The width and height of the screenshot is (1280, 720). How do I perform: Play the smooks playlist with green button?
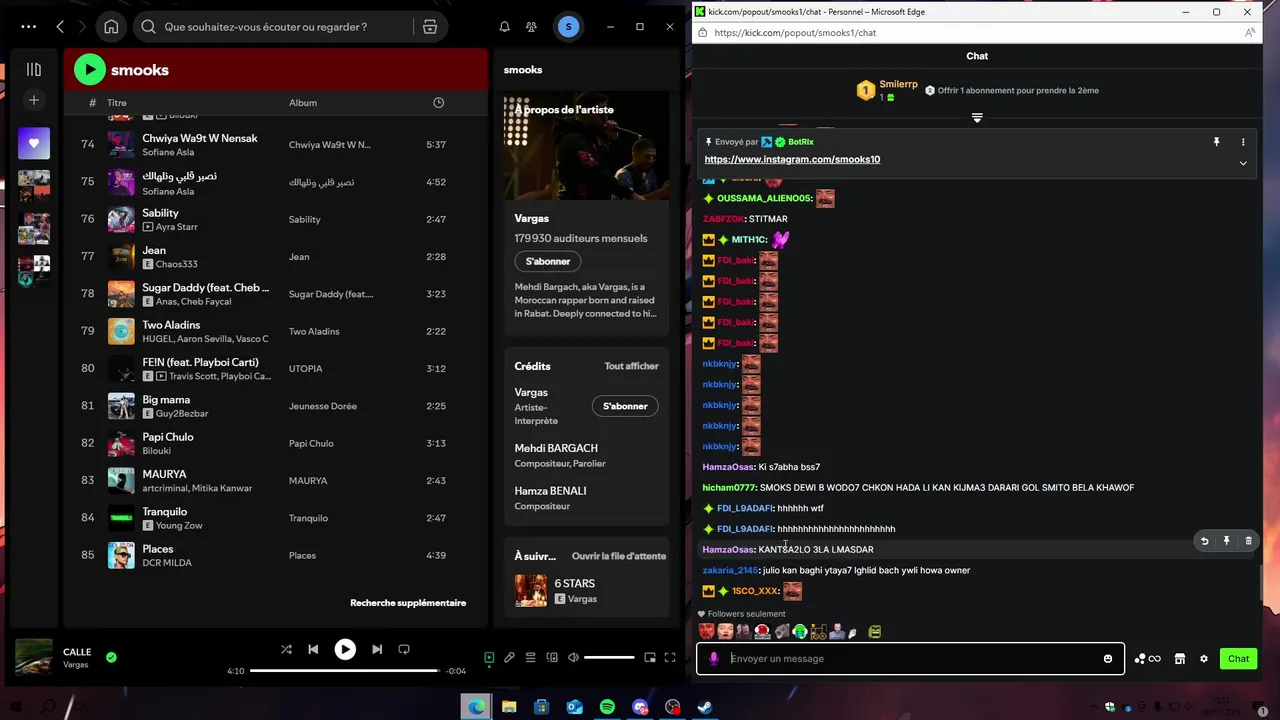[89, 69]
